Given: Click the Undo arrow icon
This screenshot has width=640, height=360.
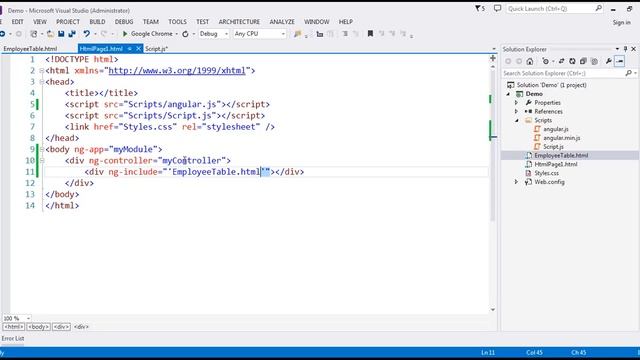Looking at the screenshot, I should [x=87, y=34].
